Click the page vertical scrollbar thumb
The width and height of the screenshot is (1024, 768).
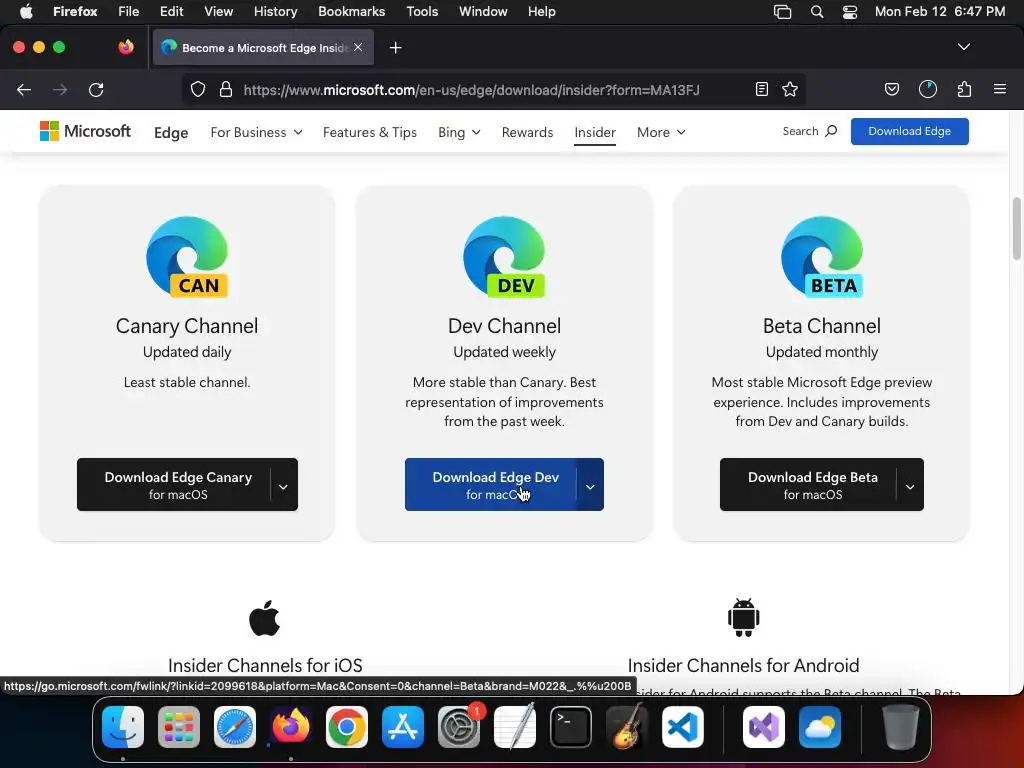pyautogui.click(x=1016, y=229)
